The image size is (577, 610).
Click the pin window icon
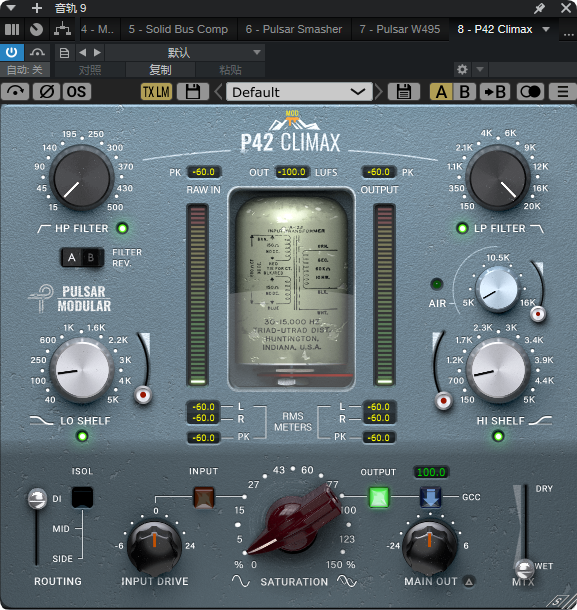[x=540, y=8]
